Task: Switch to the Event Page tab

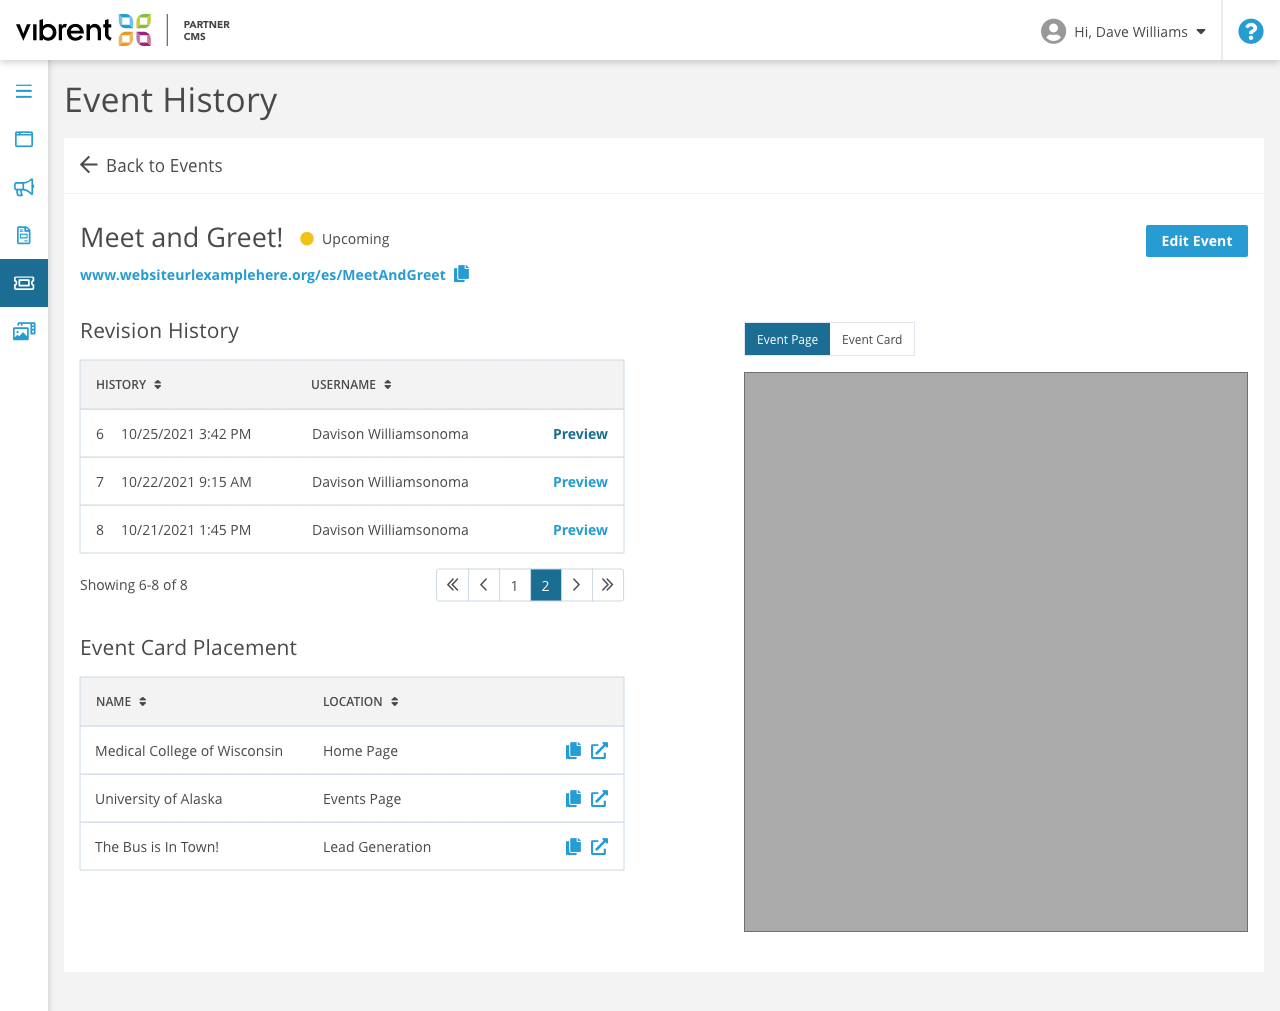Action: coord(787,339)
